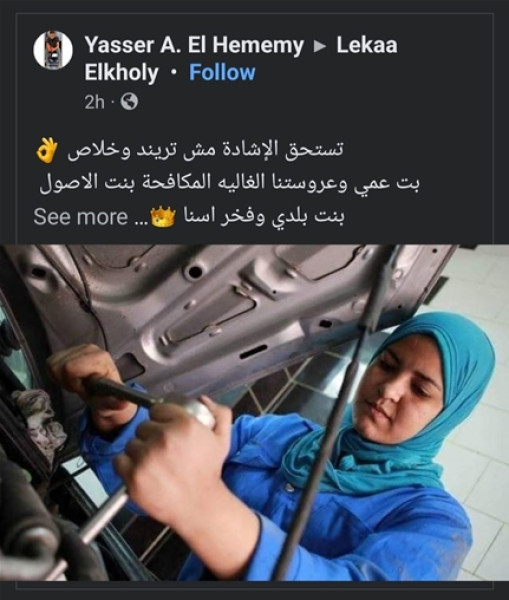Click the Elkholy surname on the second line
Viewport: 509px width, 600px height.
[121, 73]
